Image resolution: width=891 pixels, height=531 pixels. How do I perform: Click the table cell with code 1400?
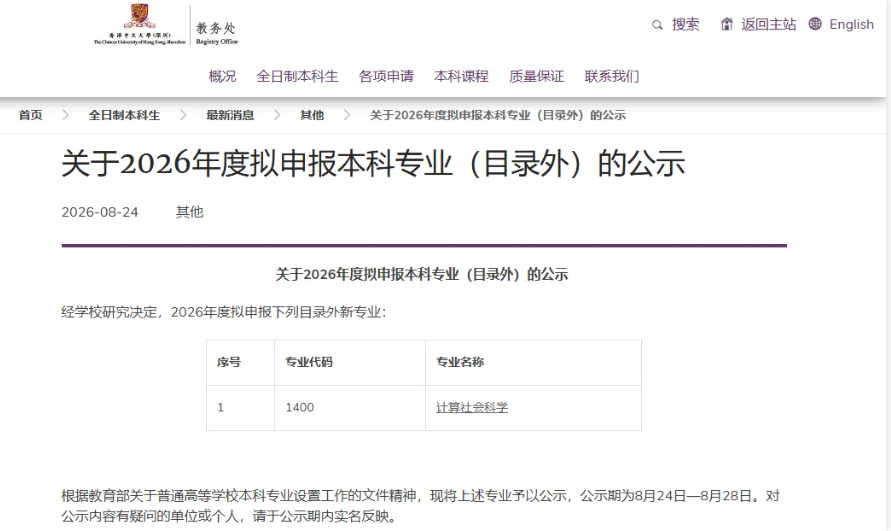point(349,408)
